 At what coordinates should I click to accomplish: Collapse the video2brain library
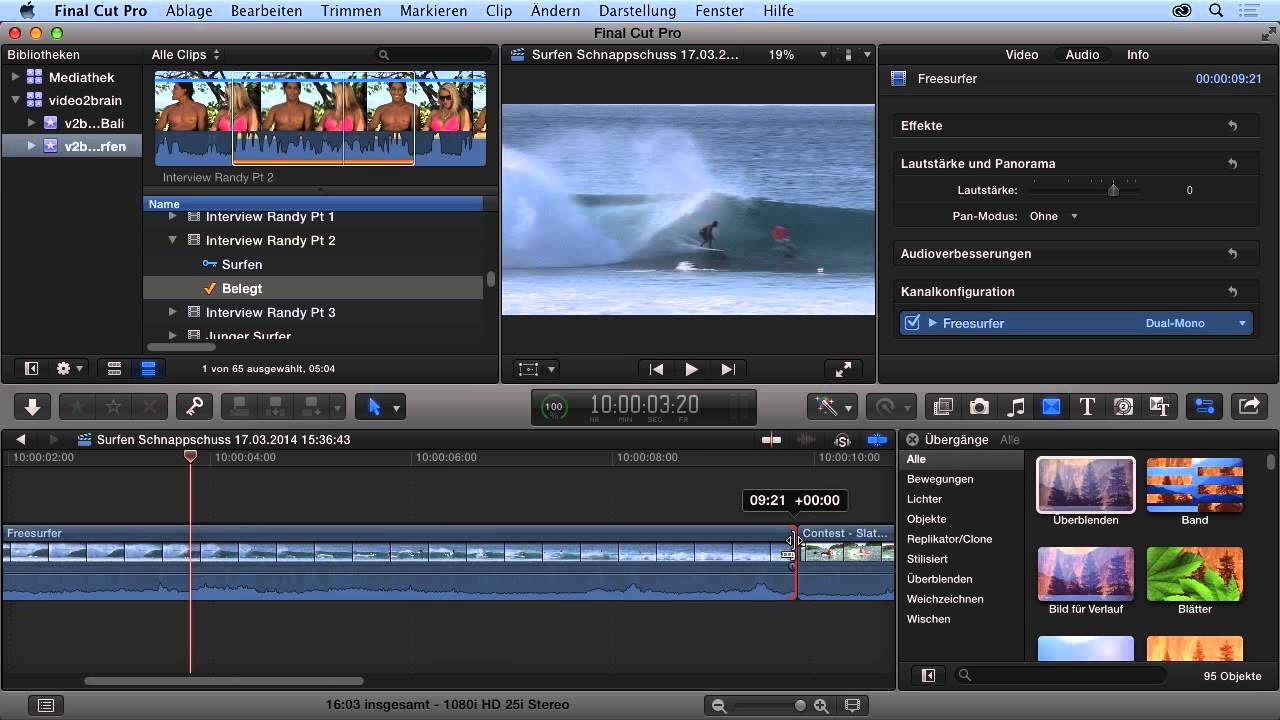click(15, 100)
